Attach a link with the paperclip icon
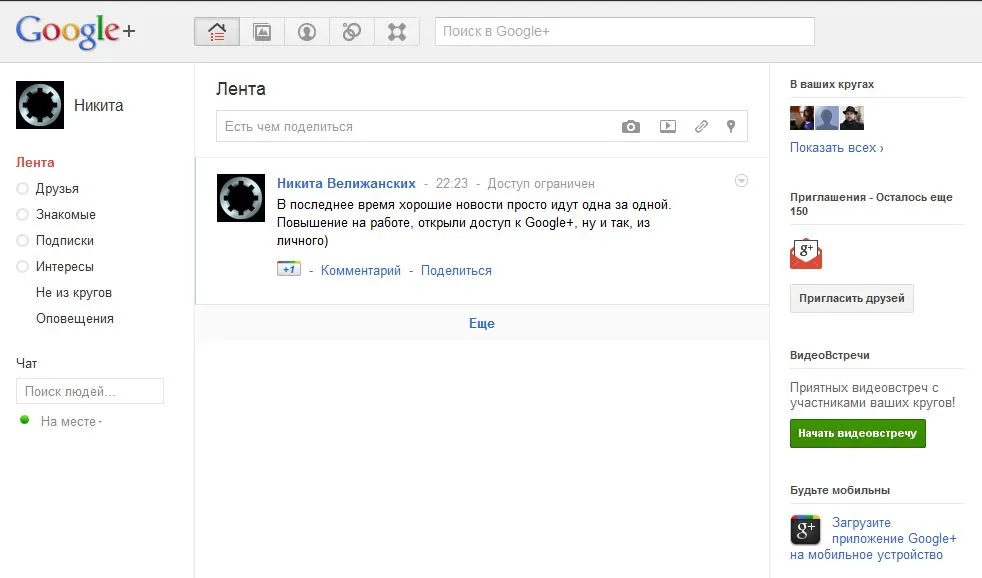Viewport: 982px width, 578px height. pos(701,126)
